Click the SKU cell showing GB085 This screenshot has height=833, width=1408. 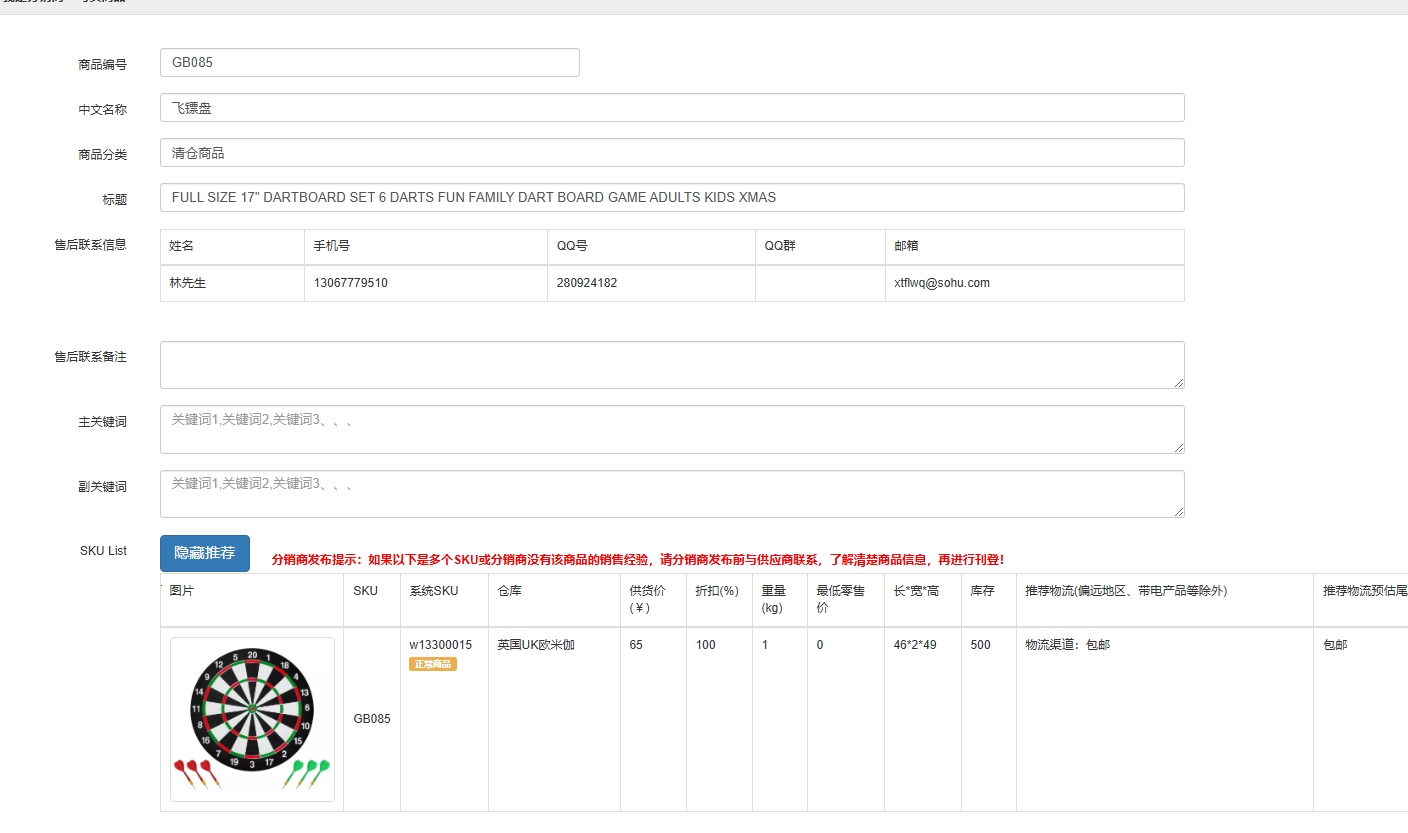(x=371, y=718)
